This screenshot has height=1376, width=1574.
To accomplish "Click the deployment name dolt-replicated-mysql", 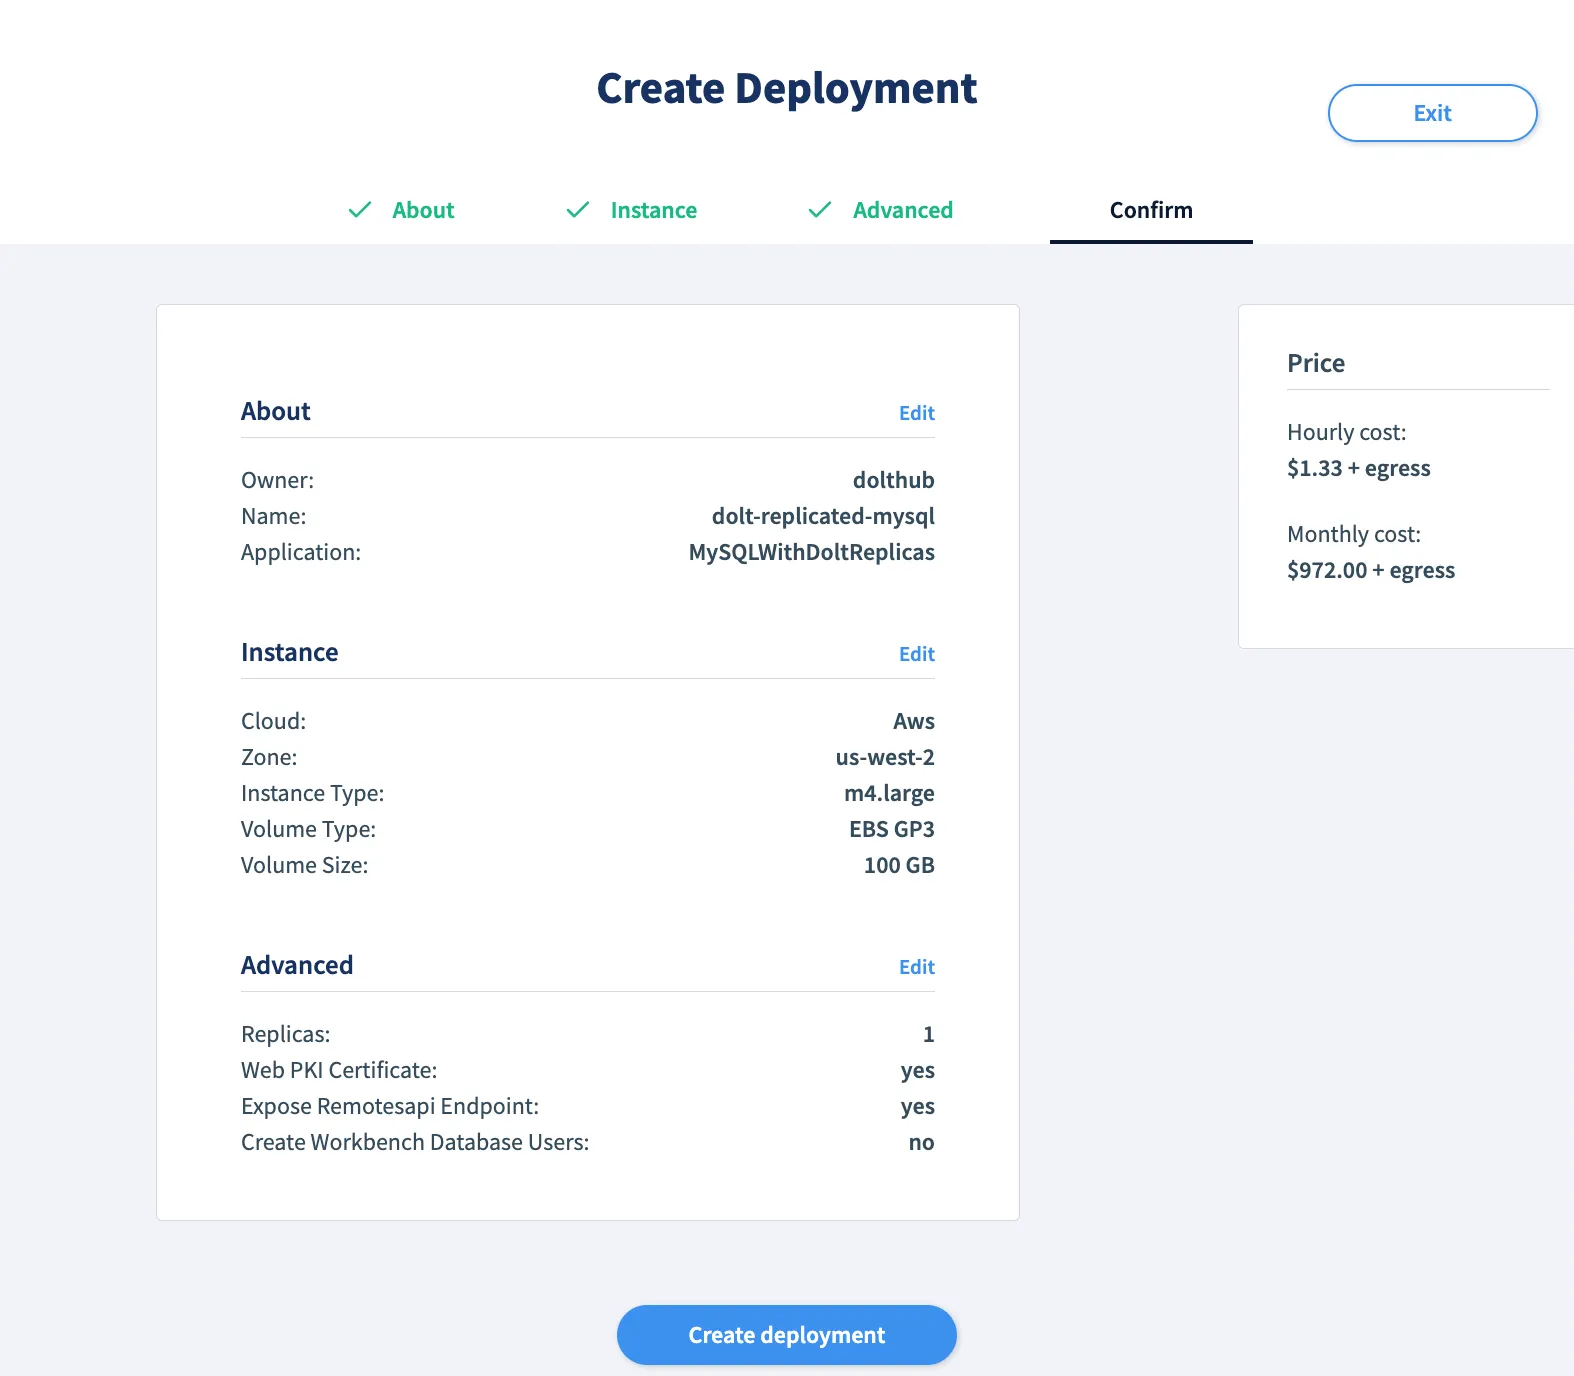I will [x=823, y=516].
